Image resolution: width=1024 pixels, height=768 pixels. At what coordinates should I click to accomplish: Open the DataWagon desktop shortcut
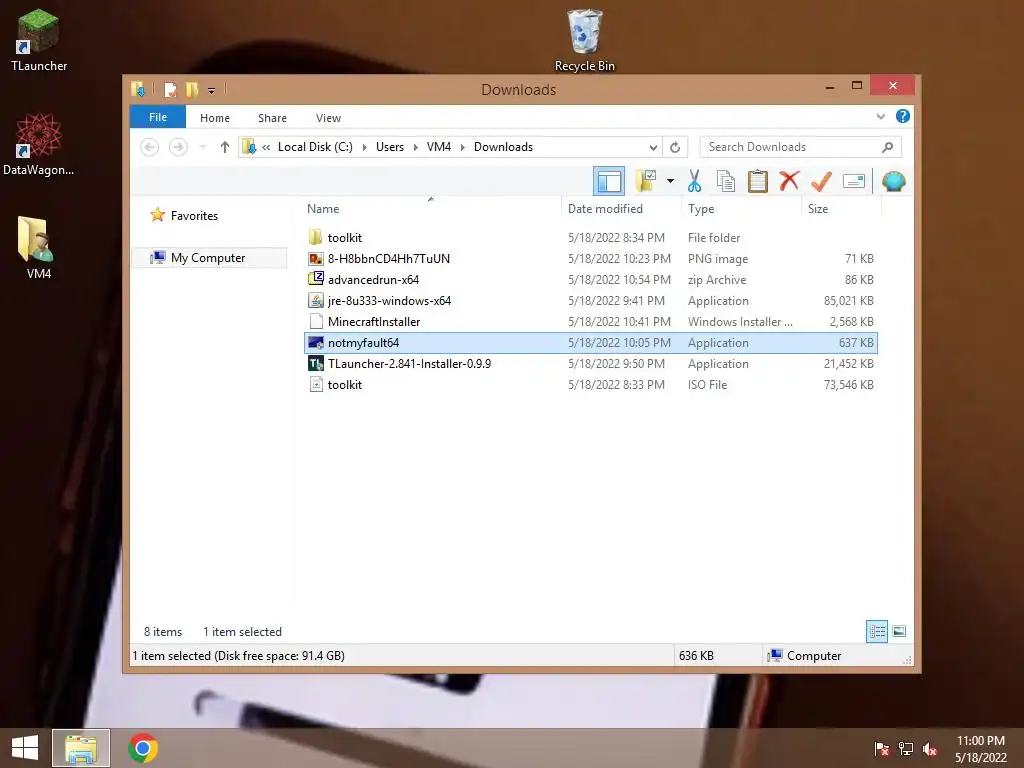[39, 144]
